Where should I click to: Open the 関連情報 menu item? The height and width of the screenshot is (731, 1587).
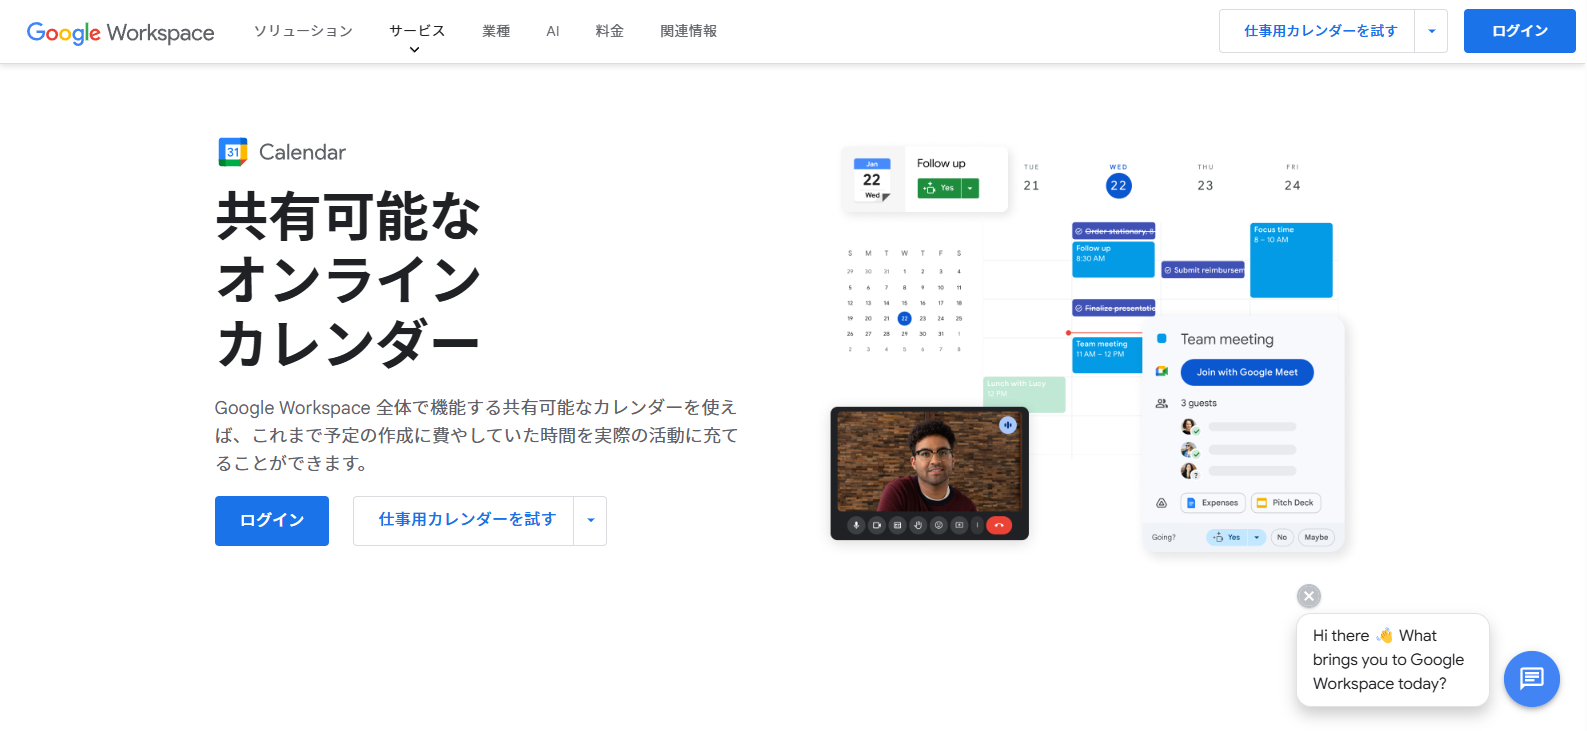[x=688, y=31]
